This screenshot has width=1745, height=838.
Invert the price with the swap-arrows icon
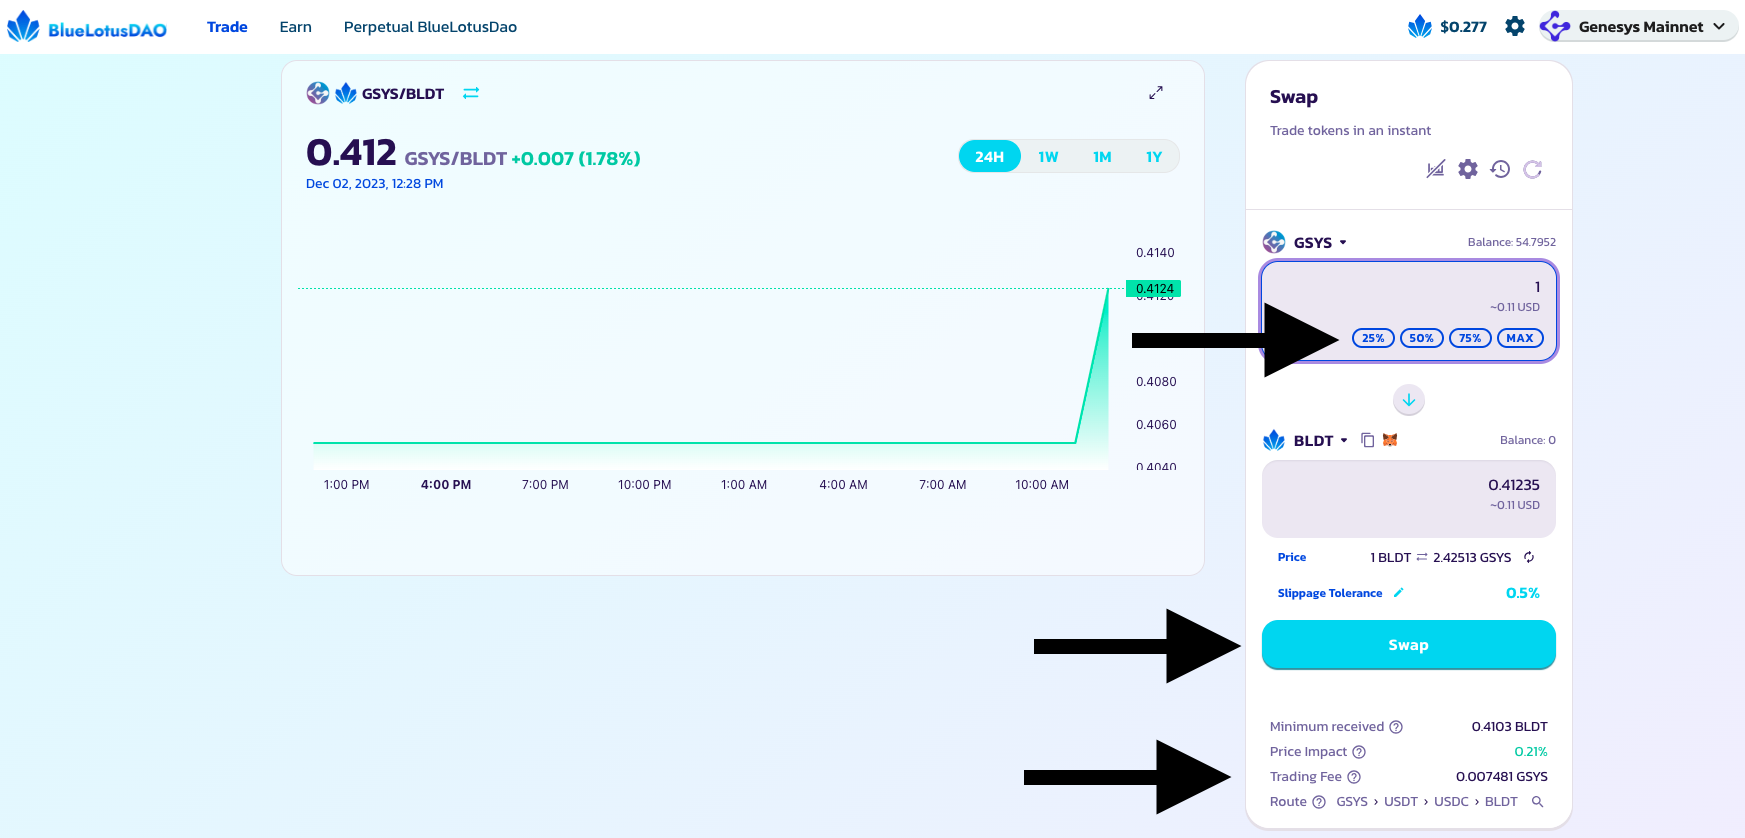pos(1422,557)
